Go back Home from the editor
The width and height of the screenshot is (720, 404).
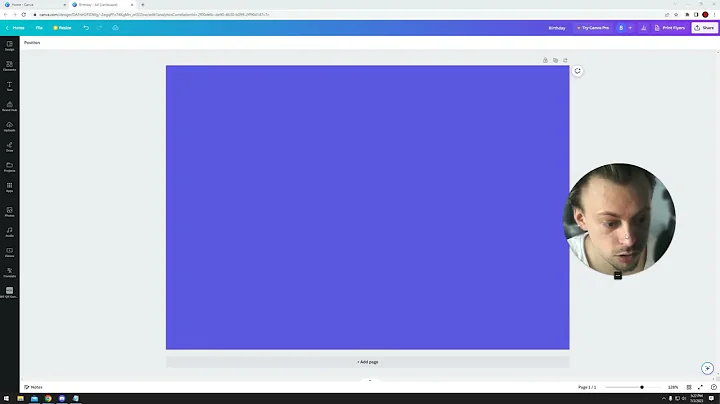point(15,28)
